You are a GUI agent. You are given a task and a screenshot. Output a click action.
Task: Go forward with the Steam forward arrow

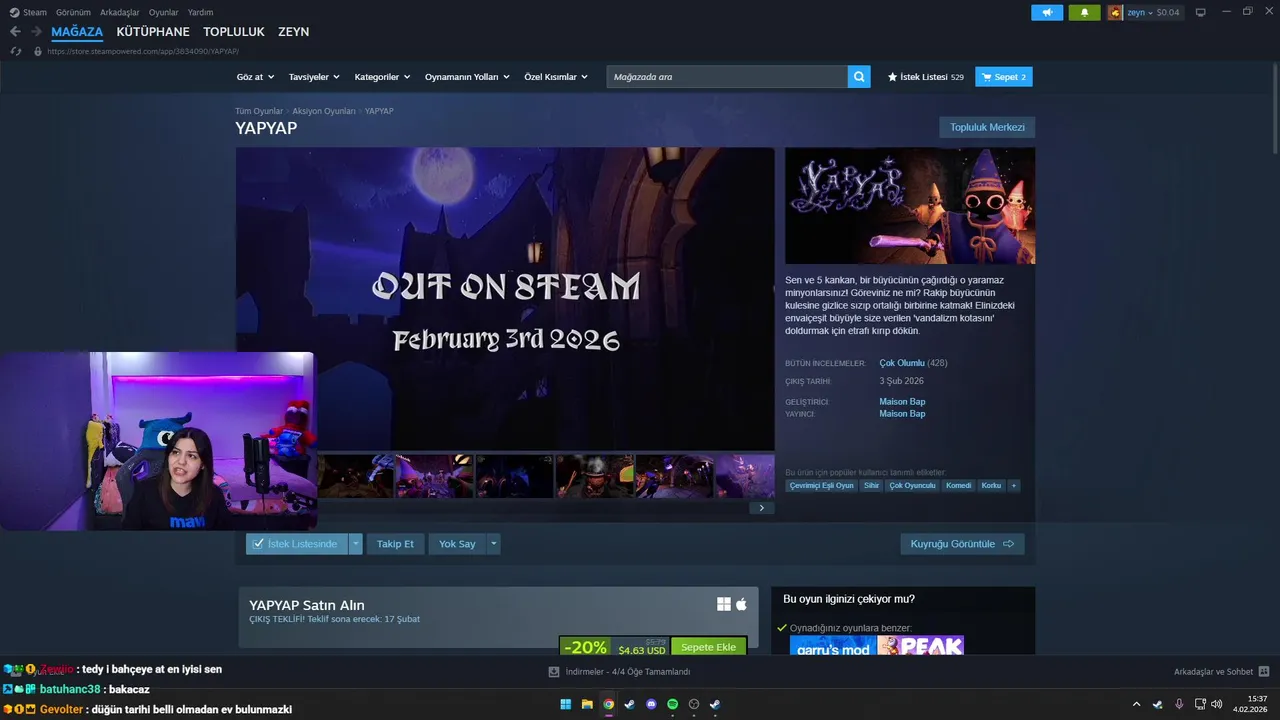(x=36, y=32)
